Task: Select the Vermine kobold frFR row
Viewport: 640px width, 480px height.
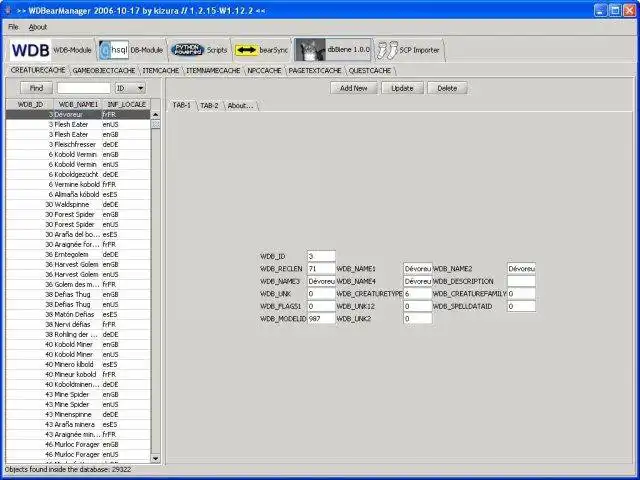Action: [78, 184]
